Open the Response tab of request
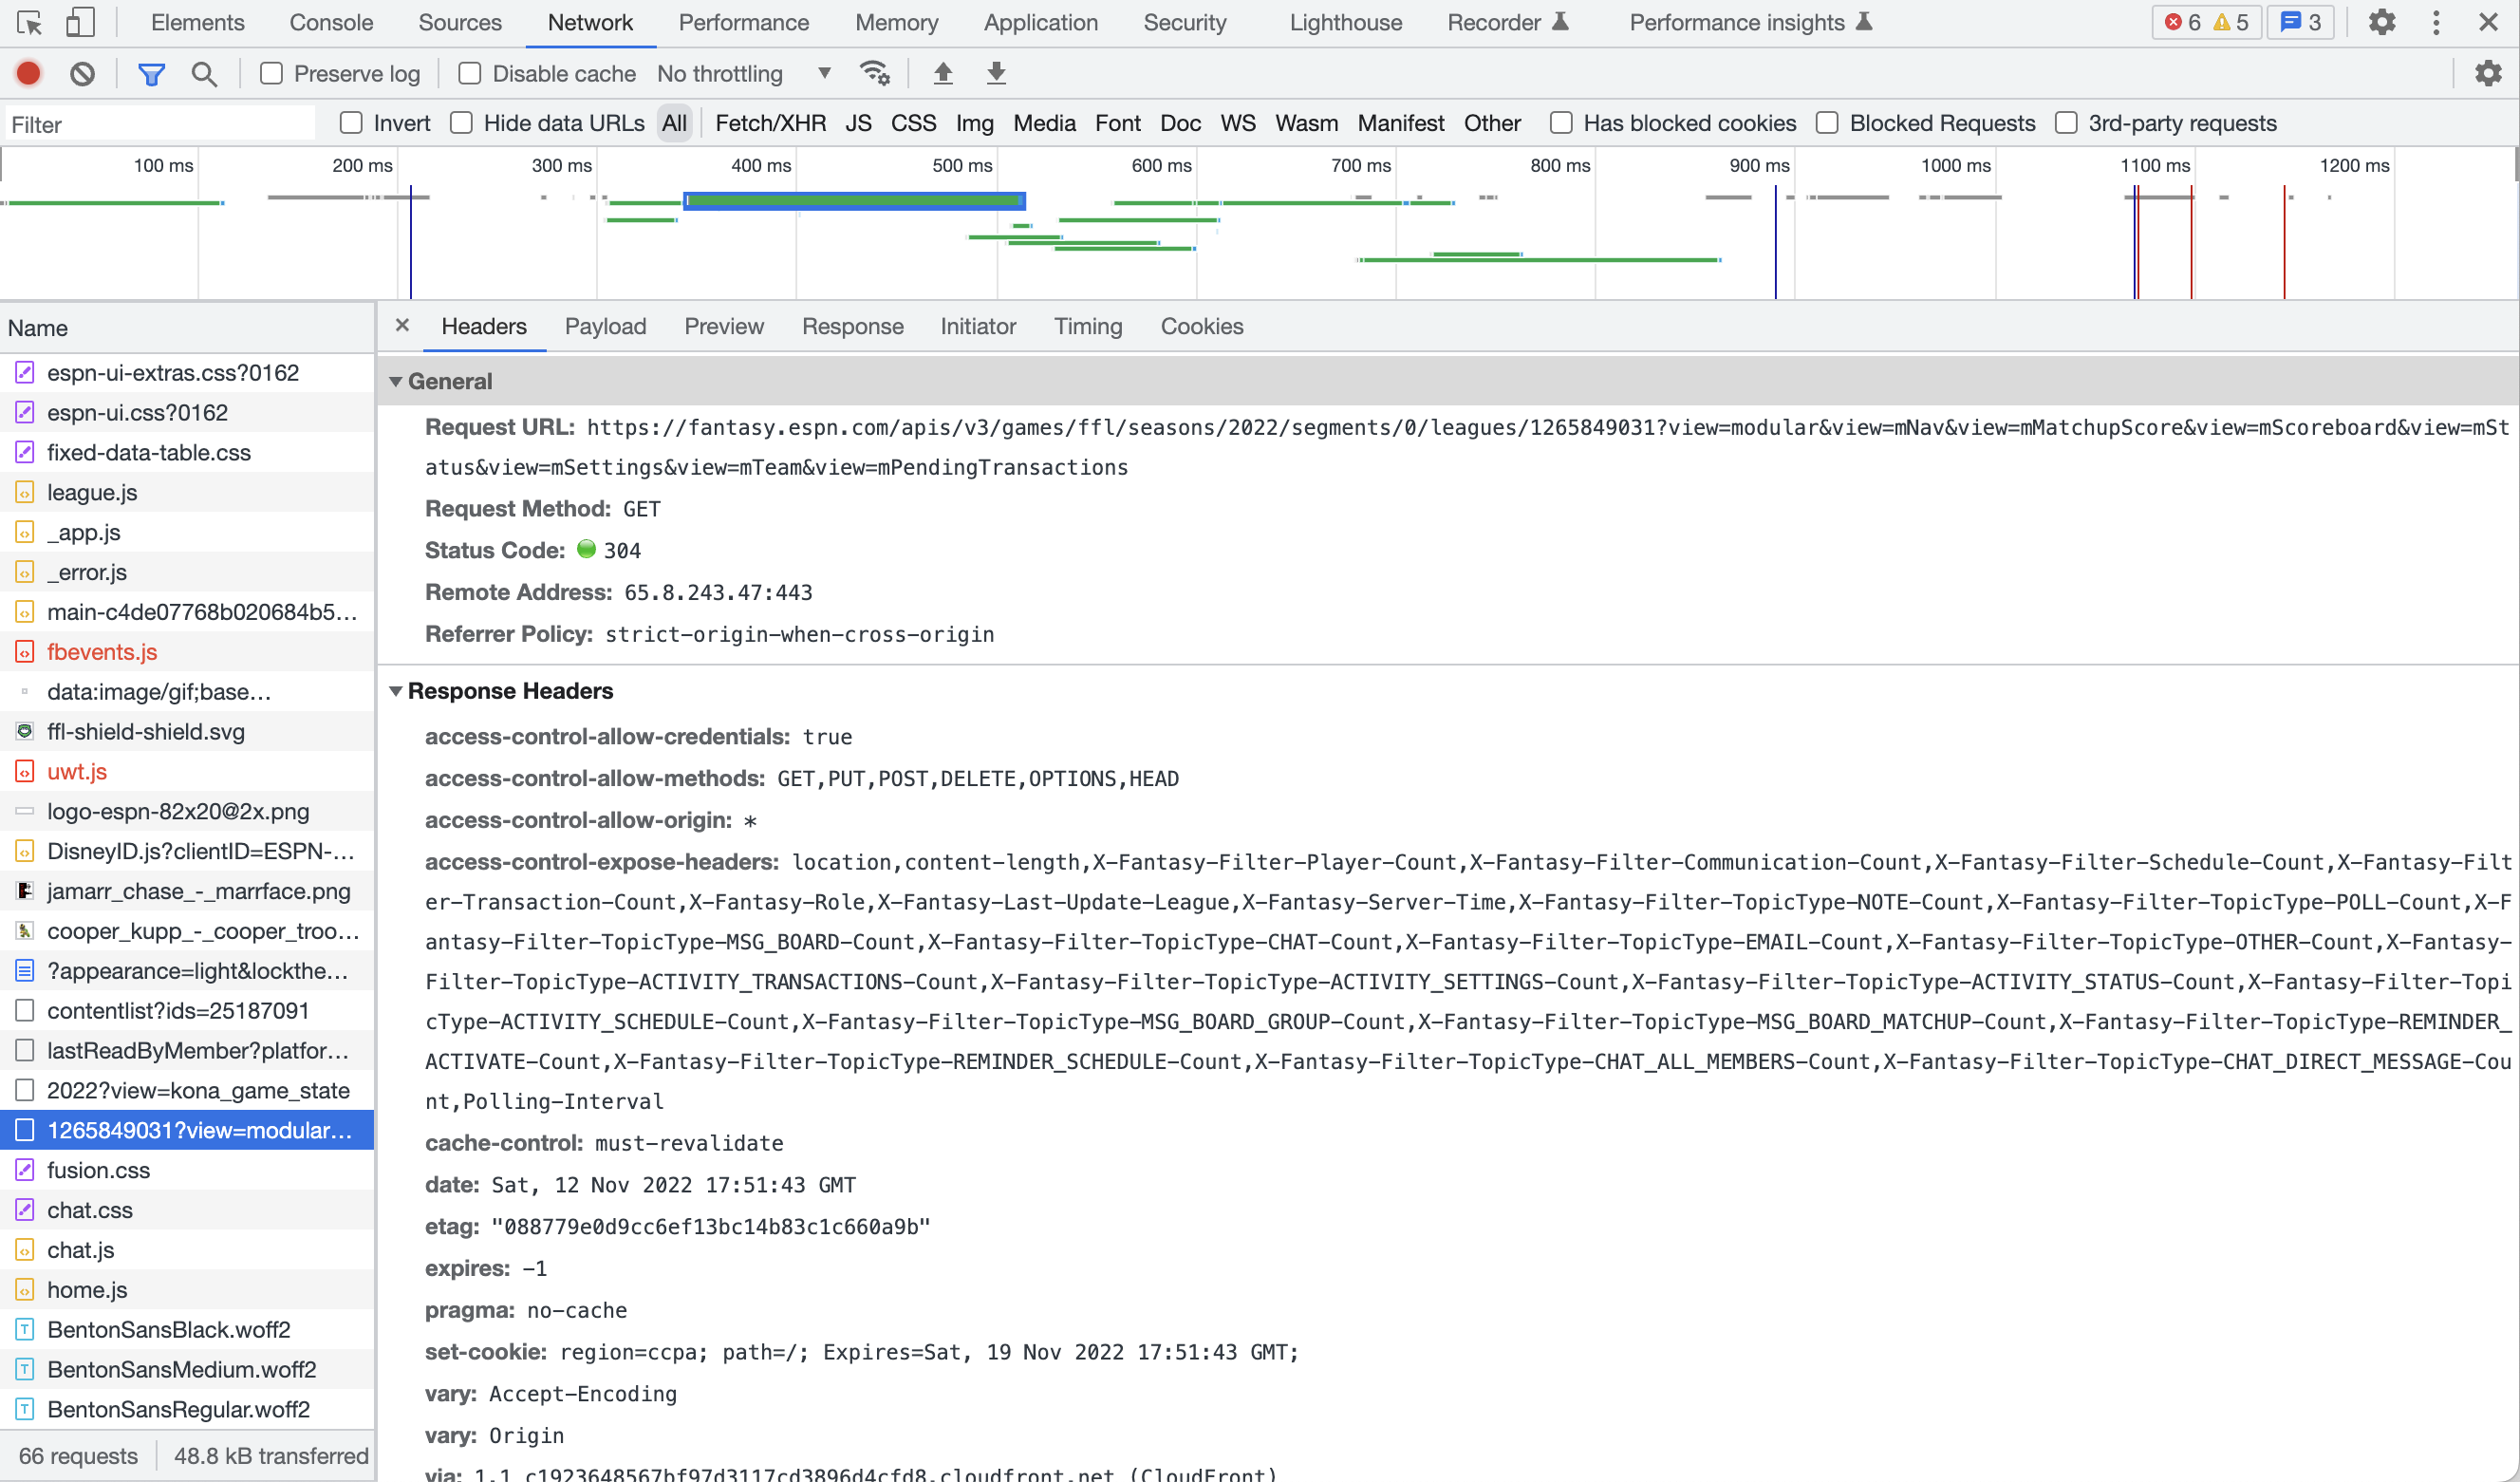This screenshot has width=2520, height=1482. tap(853, 326)
